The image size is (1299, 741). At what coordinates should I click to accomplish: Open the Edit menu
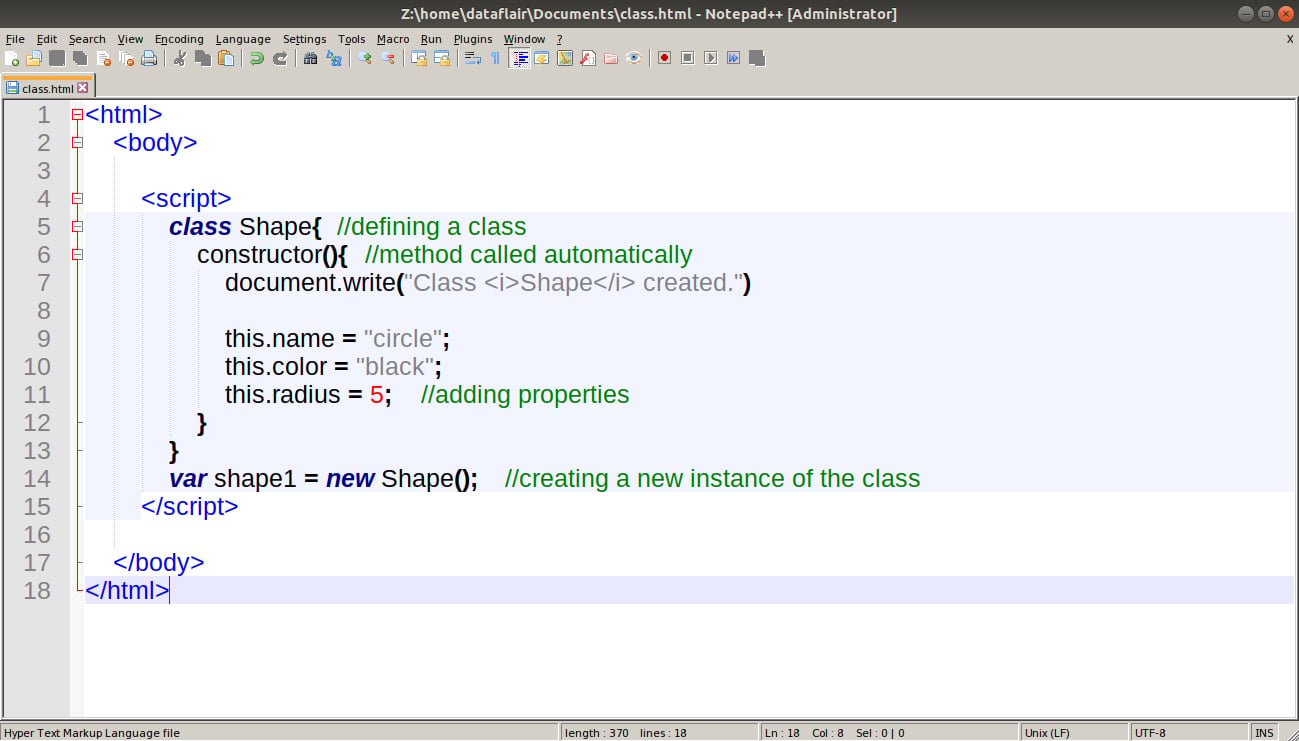pyautogui.click(x=47, y=39)
